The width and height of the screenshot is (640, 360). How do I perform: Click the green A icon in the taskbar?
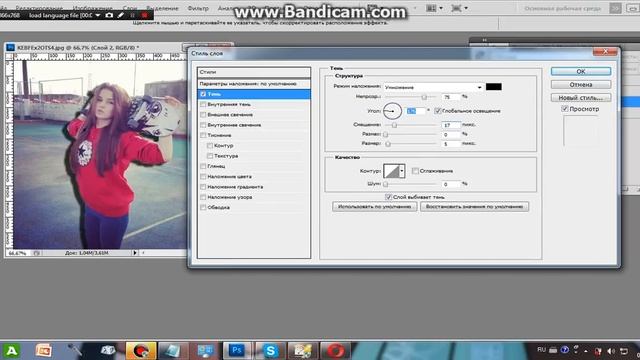tap(11, 350)
